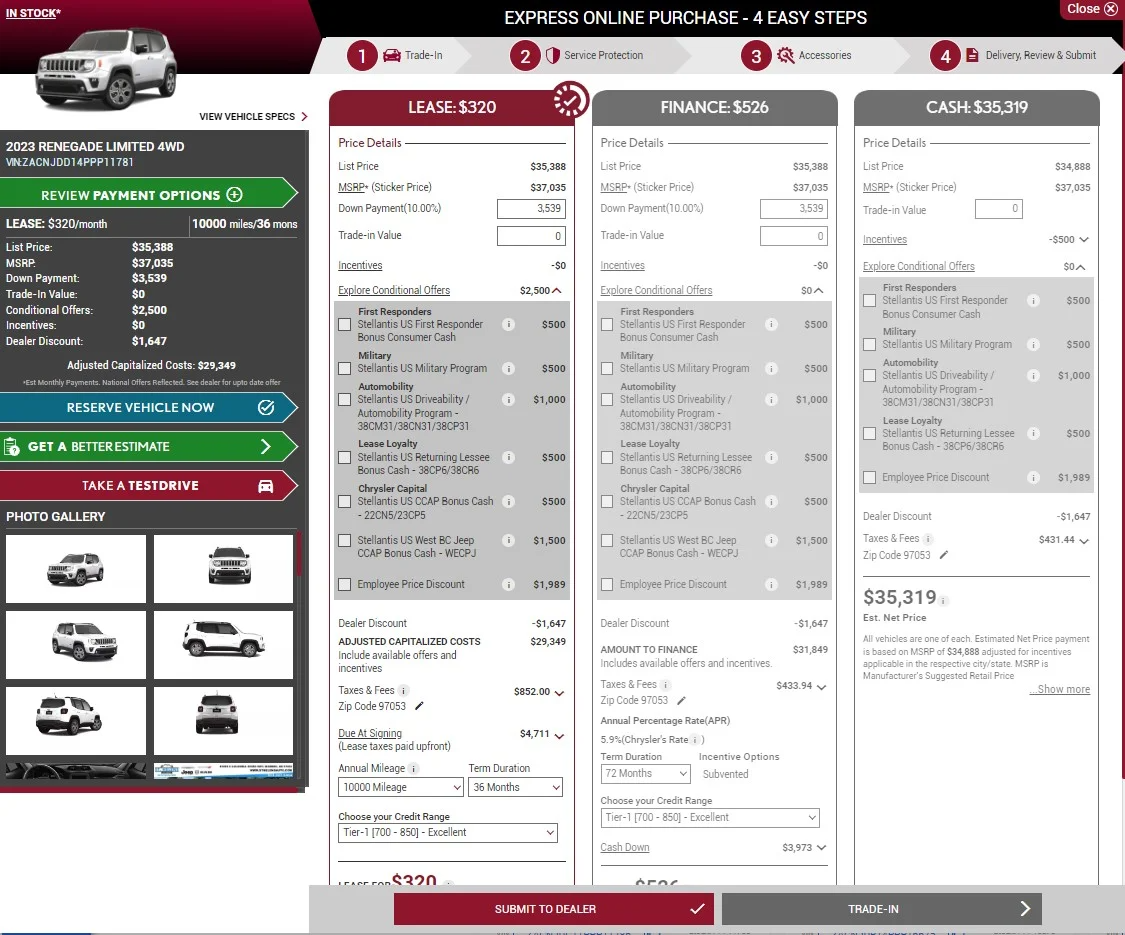Click the checkmark icon on Reserve Vehicle Now

point(265,408)
